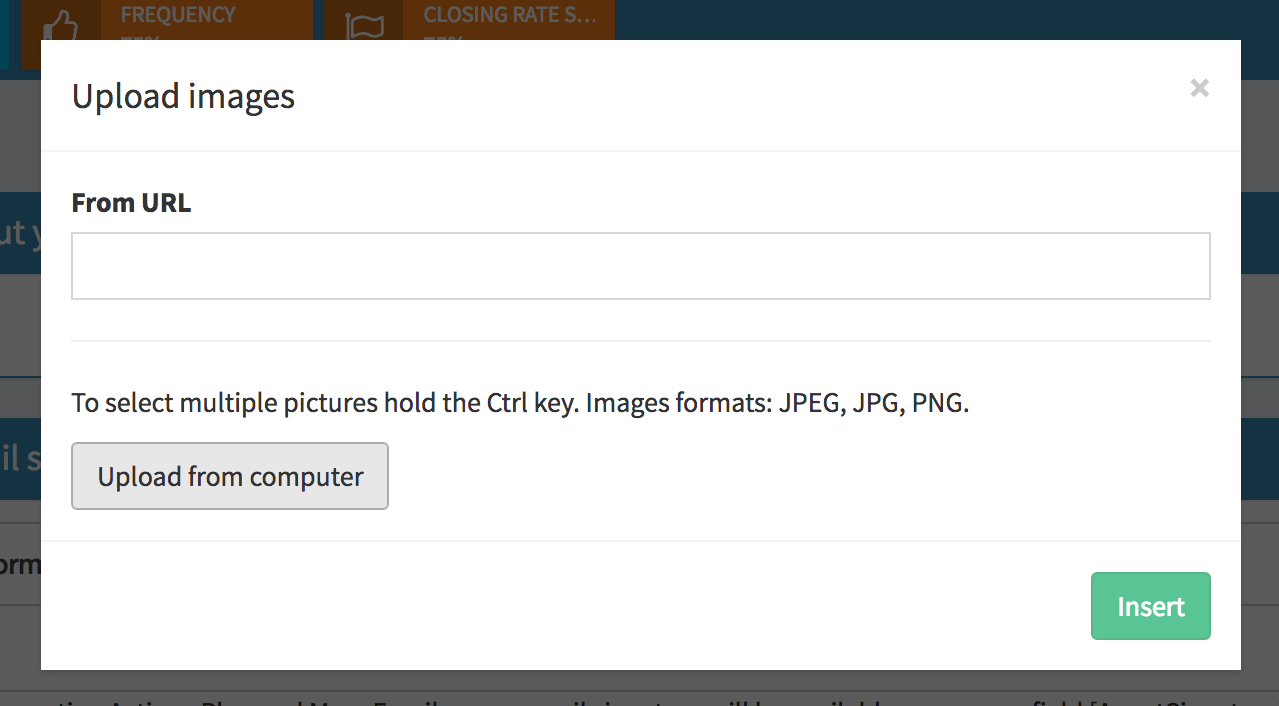Click the dimmed backdrop right of the dialog
This screenshot has height=706, width=1279.
1260,350
